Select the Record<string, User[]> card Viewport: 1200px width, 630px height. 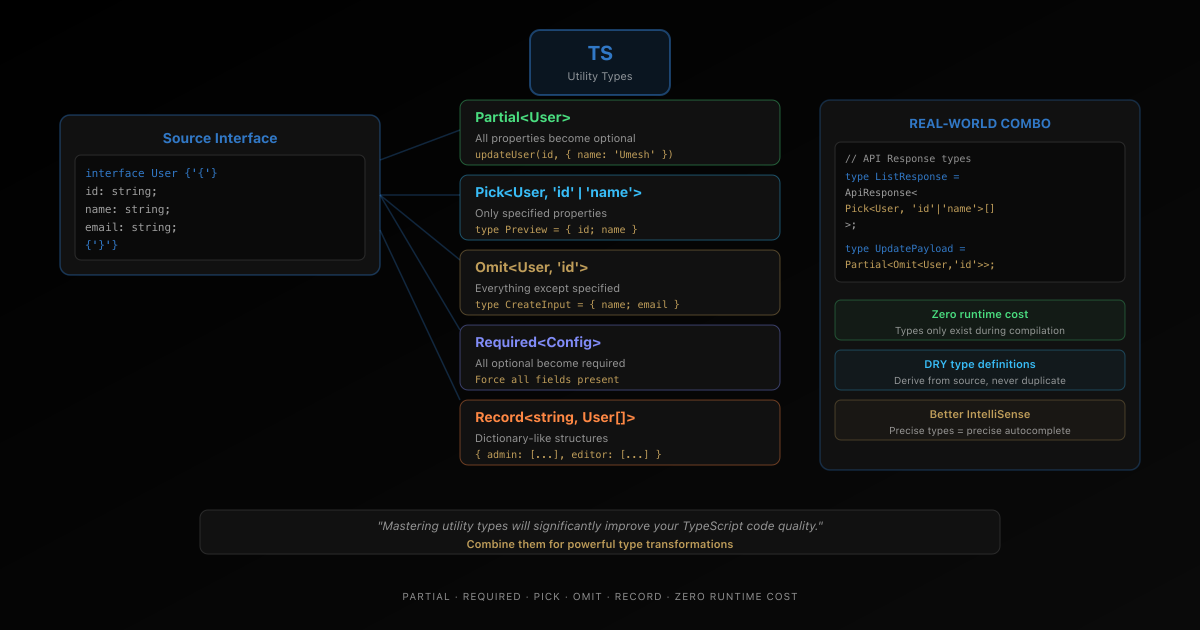tap(620, 432)
